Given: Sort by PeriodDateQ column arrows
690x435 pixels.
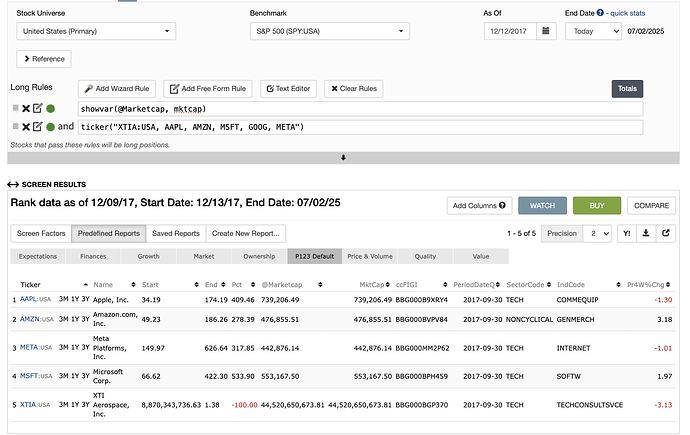Looking at the screenshot, I should click(x=498, y=285).
